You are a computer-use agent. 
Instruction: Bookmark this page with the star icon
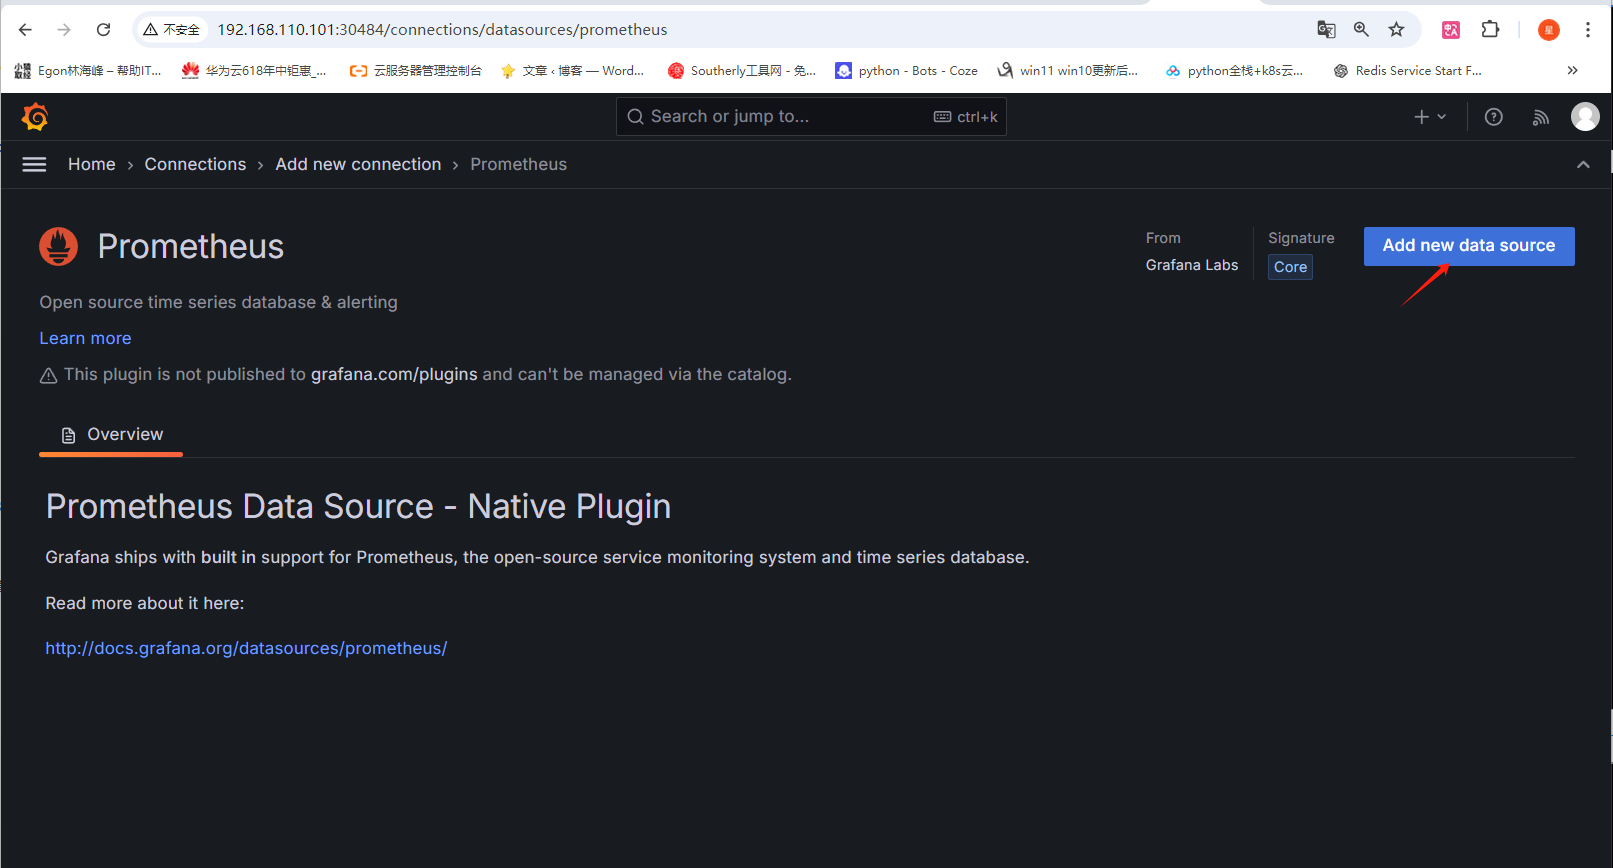tap(1396, 30)
